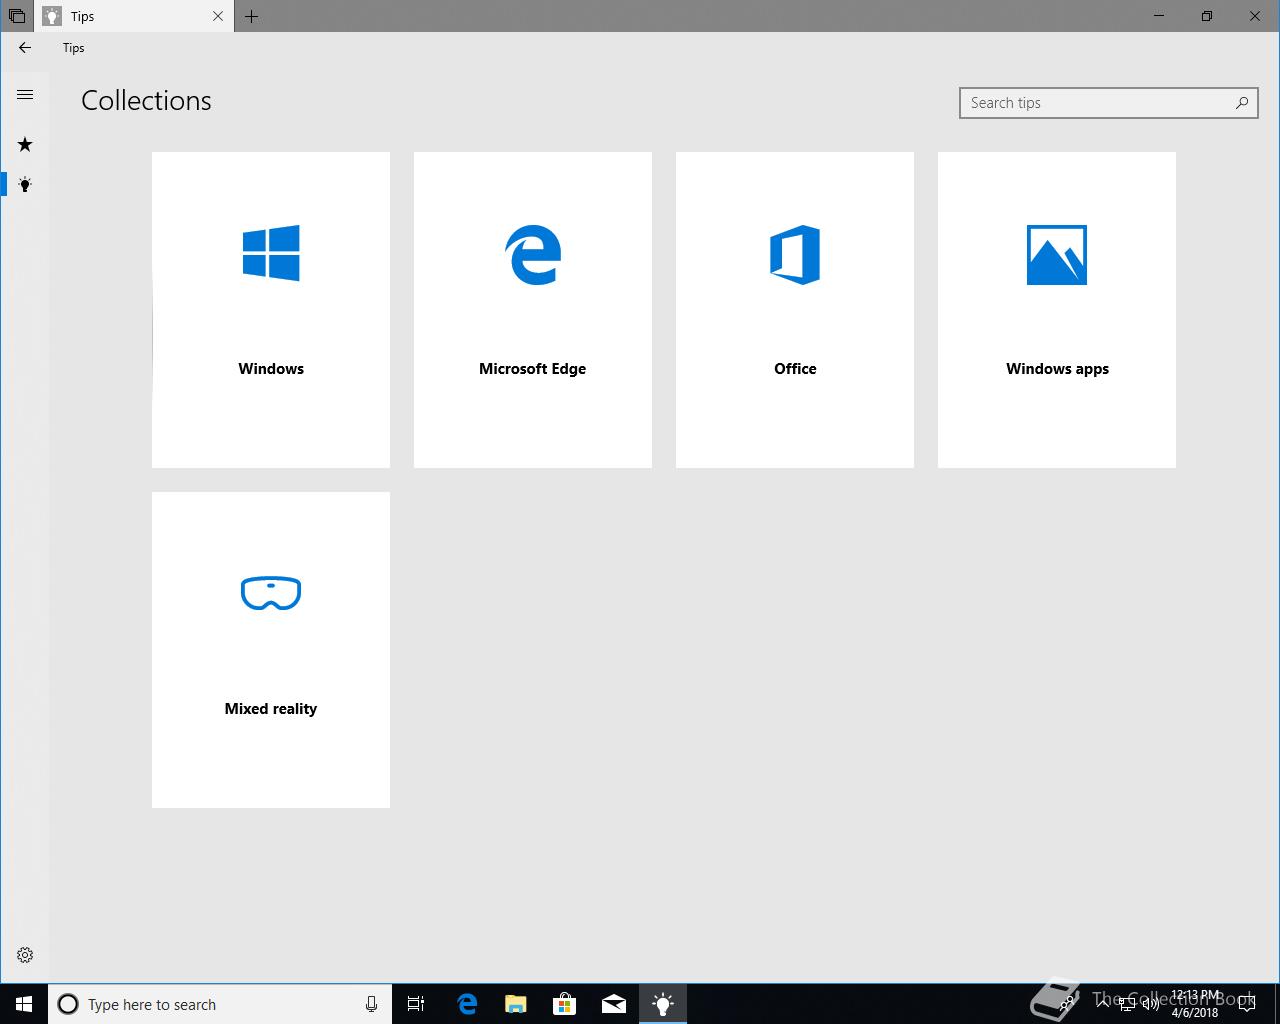The height and width of the screenshot is (1024, 1280).
Task: Click the search magnifier icon
Action: point(1241,103)
